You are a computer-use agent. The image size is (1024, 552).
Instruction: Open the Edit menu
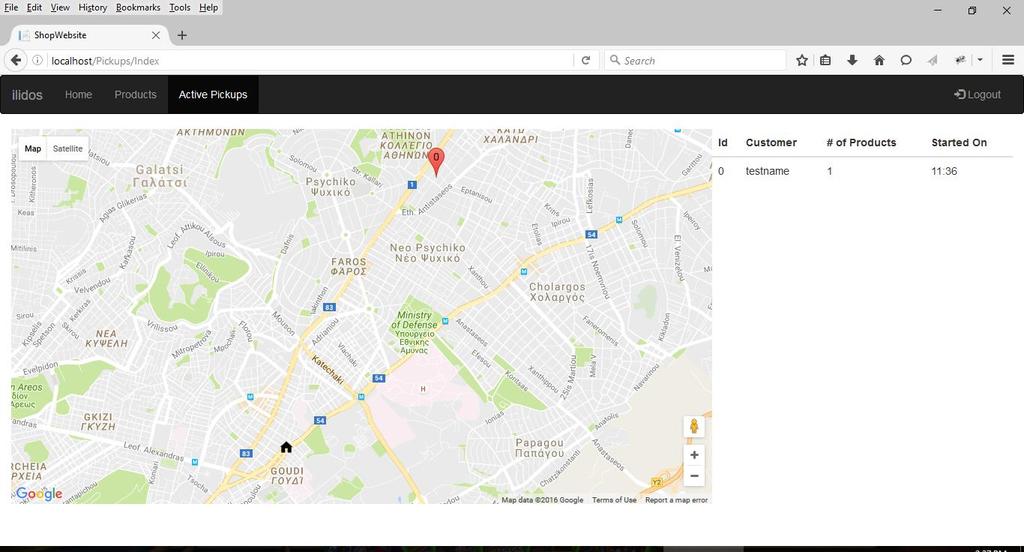click(x=34, y=7)
